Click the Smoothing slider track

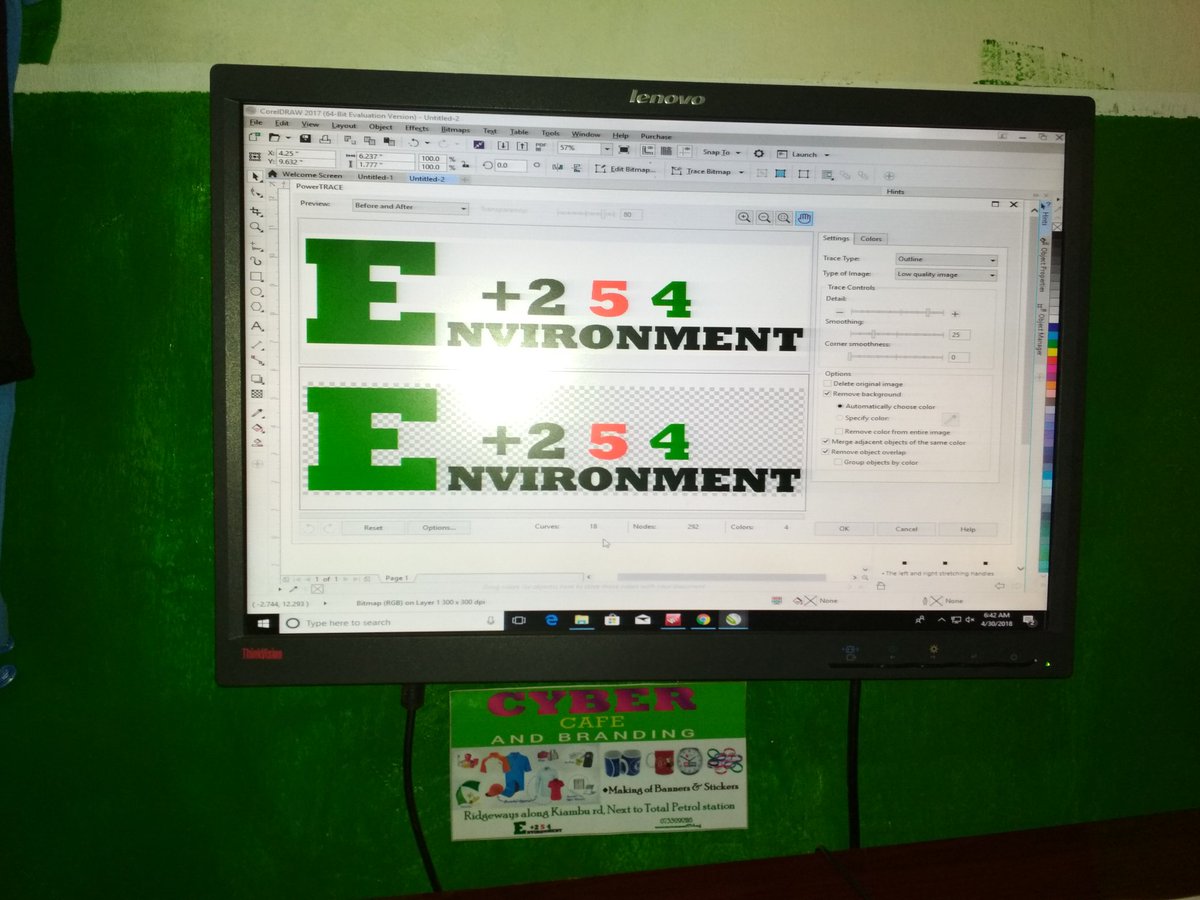pos(897,334)
